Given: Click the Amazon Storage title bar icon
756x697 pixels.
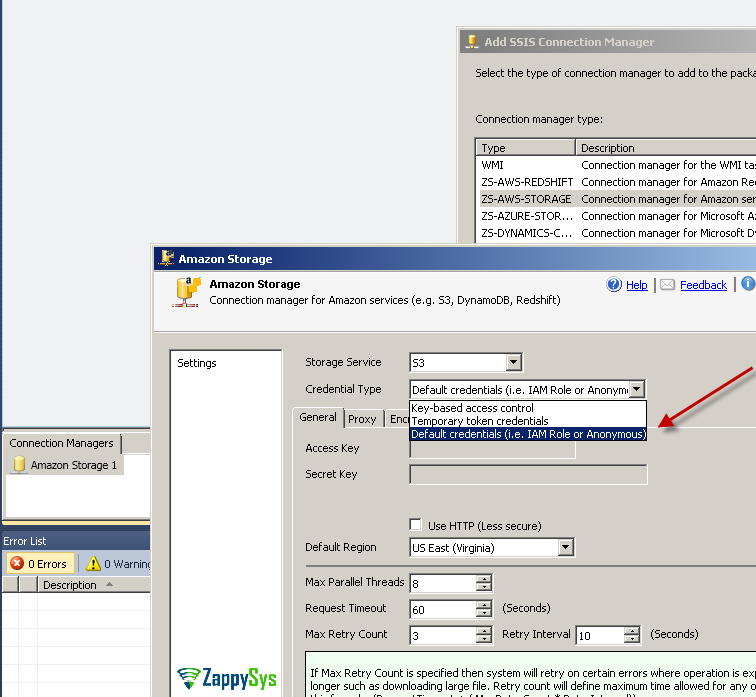Looking at the screenshot, I should click(167, 258).
